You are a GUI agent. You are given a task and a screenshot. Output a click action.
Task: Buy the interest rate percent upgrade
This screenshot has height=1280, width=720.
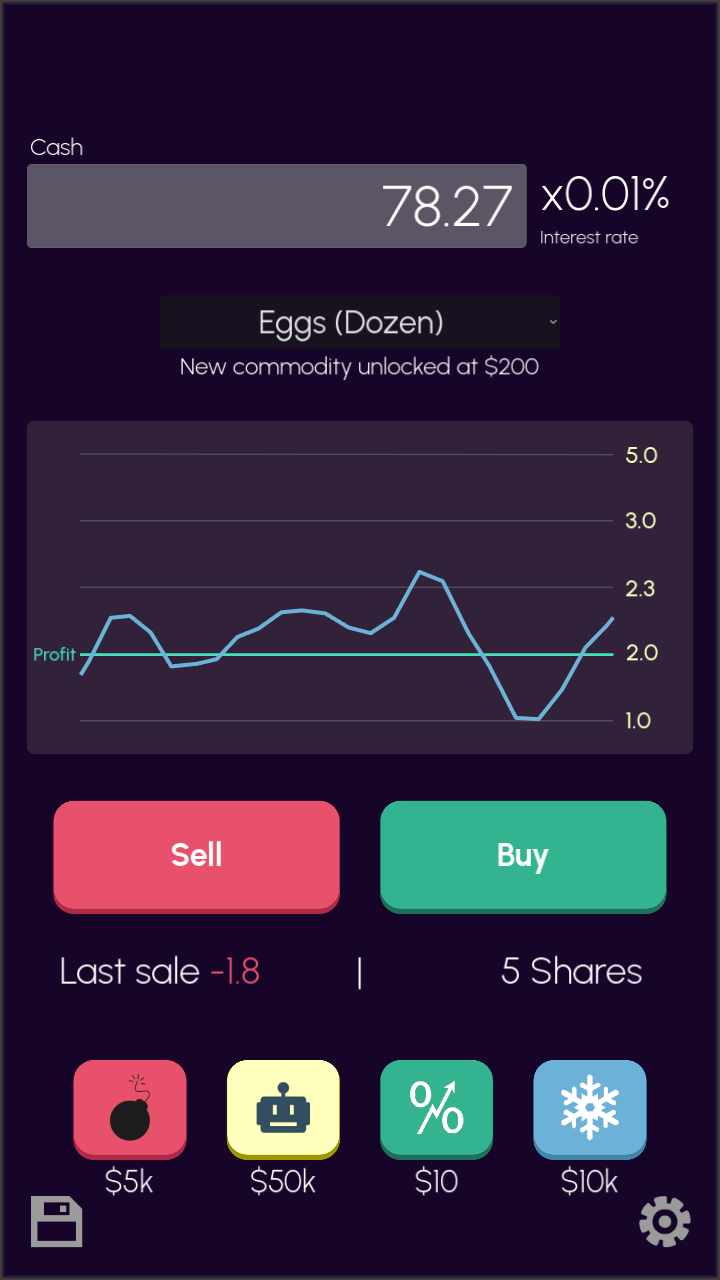click(x=436, y=1109)
